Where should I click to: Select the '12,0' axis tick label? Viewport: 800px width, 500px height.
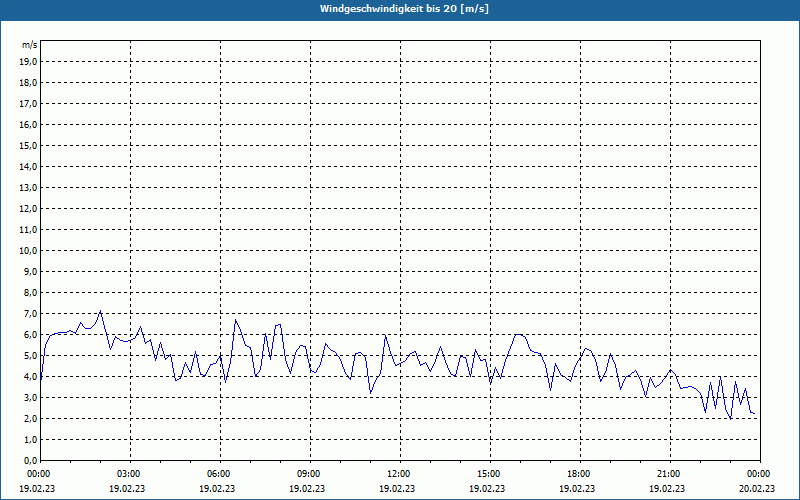28,209
